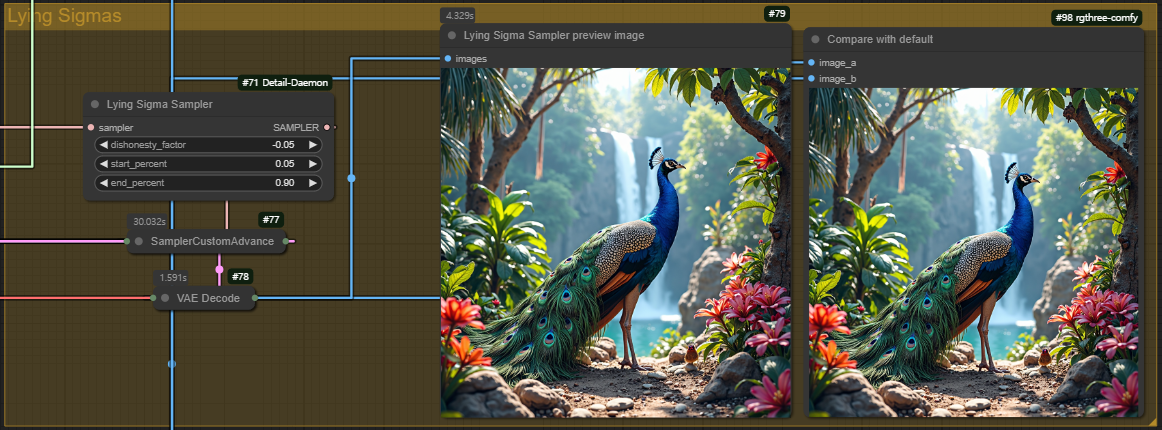Click the pink link midpoint dot above VAE Decode
Image resolution: width=1162 pixels, height=430 pixels.
(219, 269)
